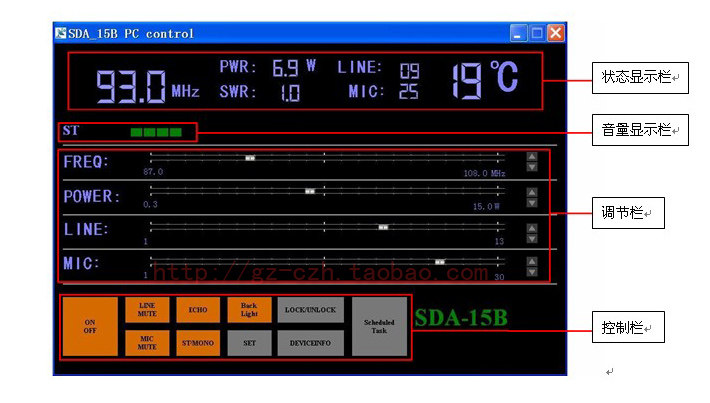Click the MIC level down arrow
The width and height of the screenshot is (710, 403).
[x=532, y=272]
